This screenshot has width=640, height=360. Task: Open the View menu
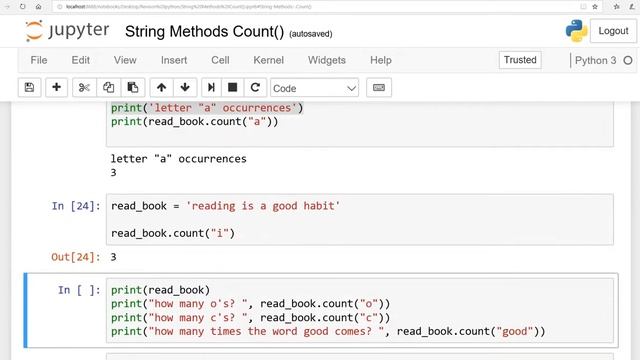coord(125,60)
